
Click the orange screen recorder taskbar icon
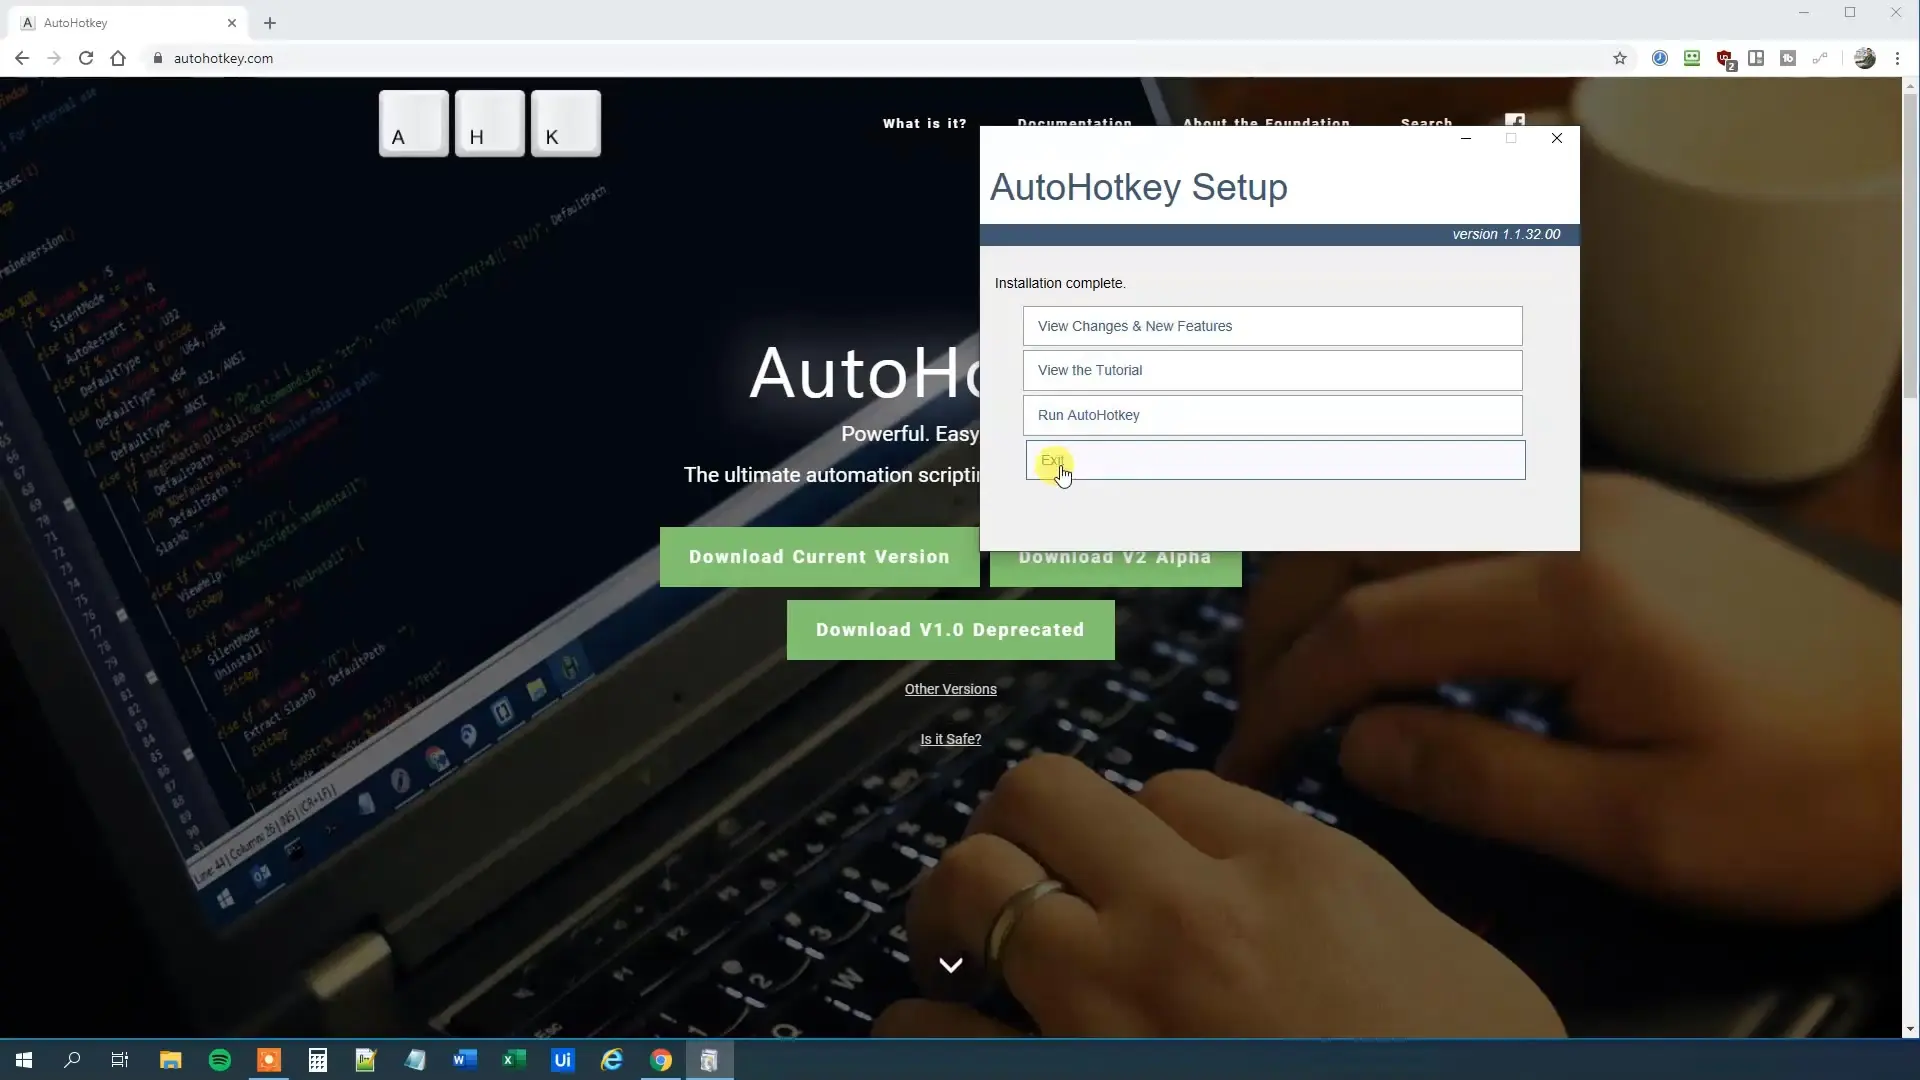269,1060
